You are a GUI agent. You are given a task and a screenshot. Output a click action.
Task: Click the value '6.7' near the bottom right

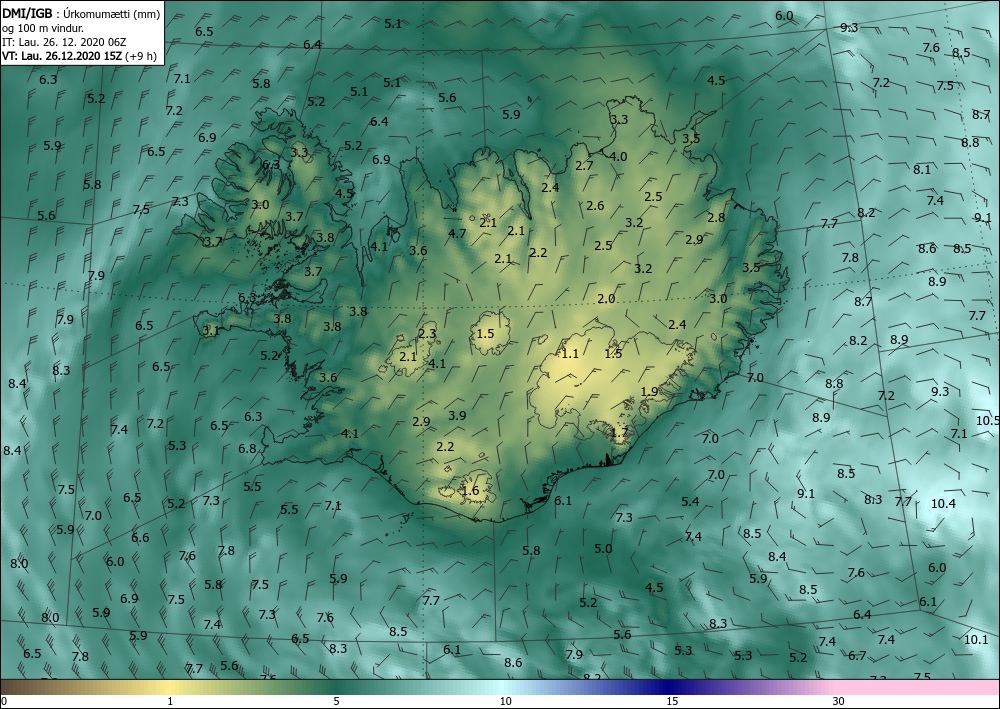click(857, 655)
